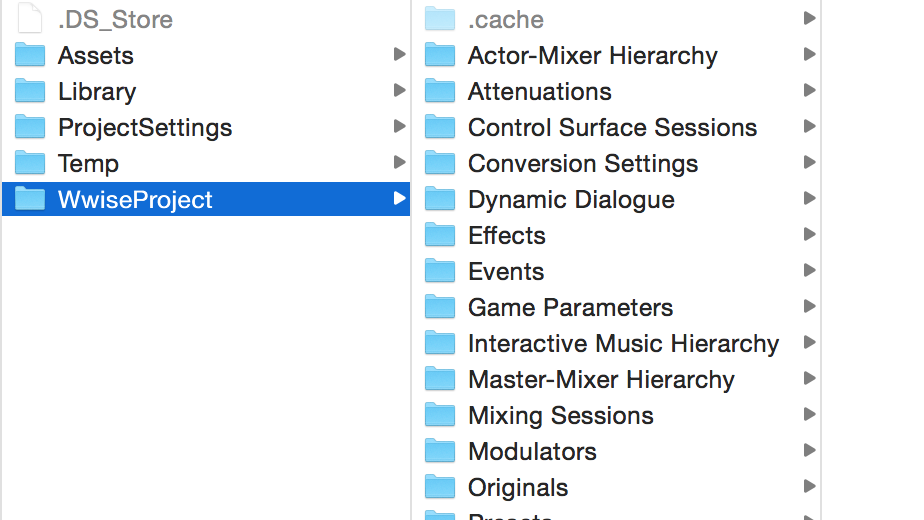The width and height of the screenshot is (924, 520).
Task: Select Conversion Settings folder
Action: [x=583, y=163]
